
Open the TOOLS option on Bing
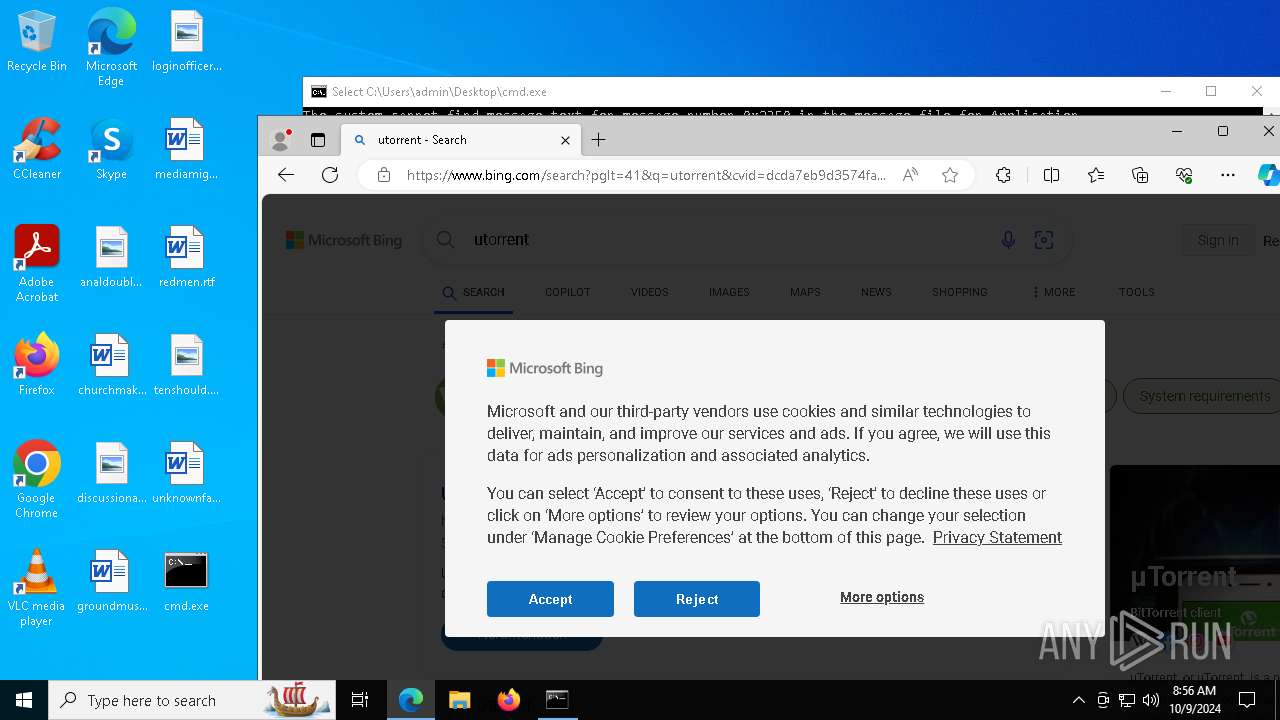coord(1136,292)
